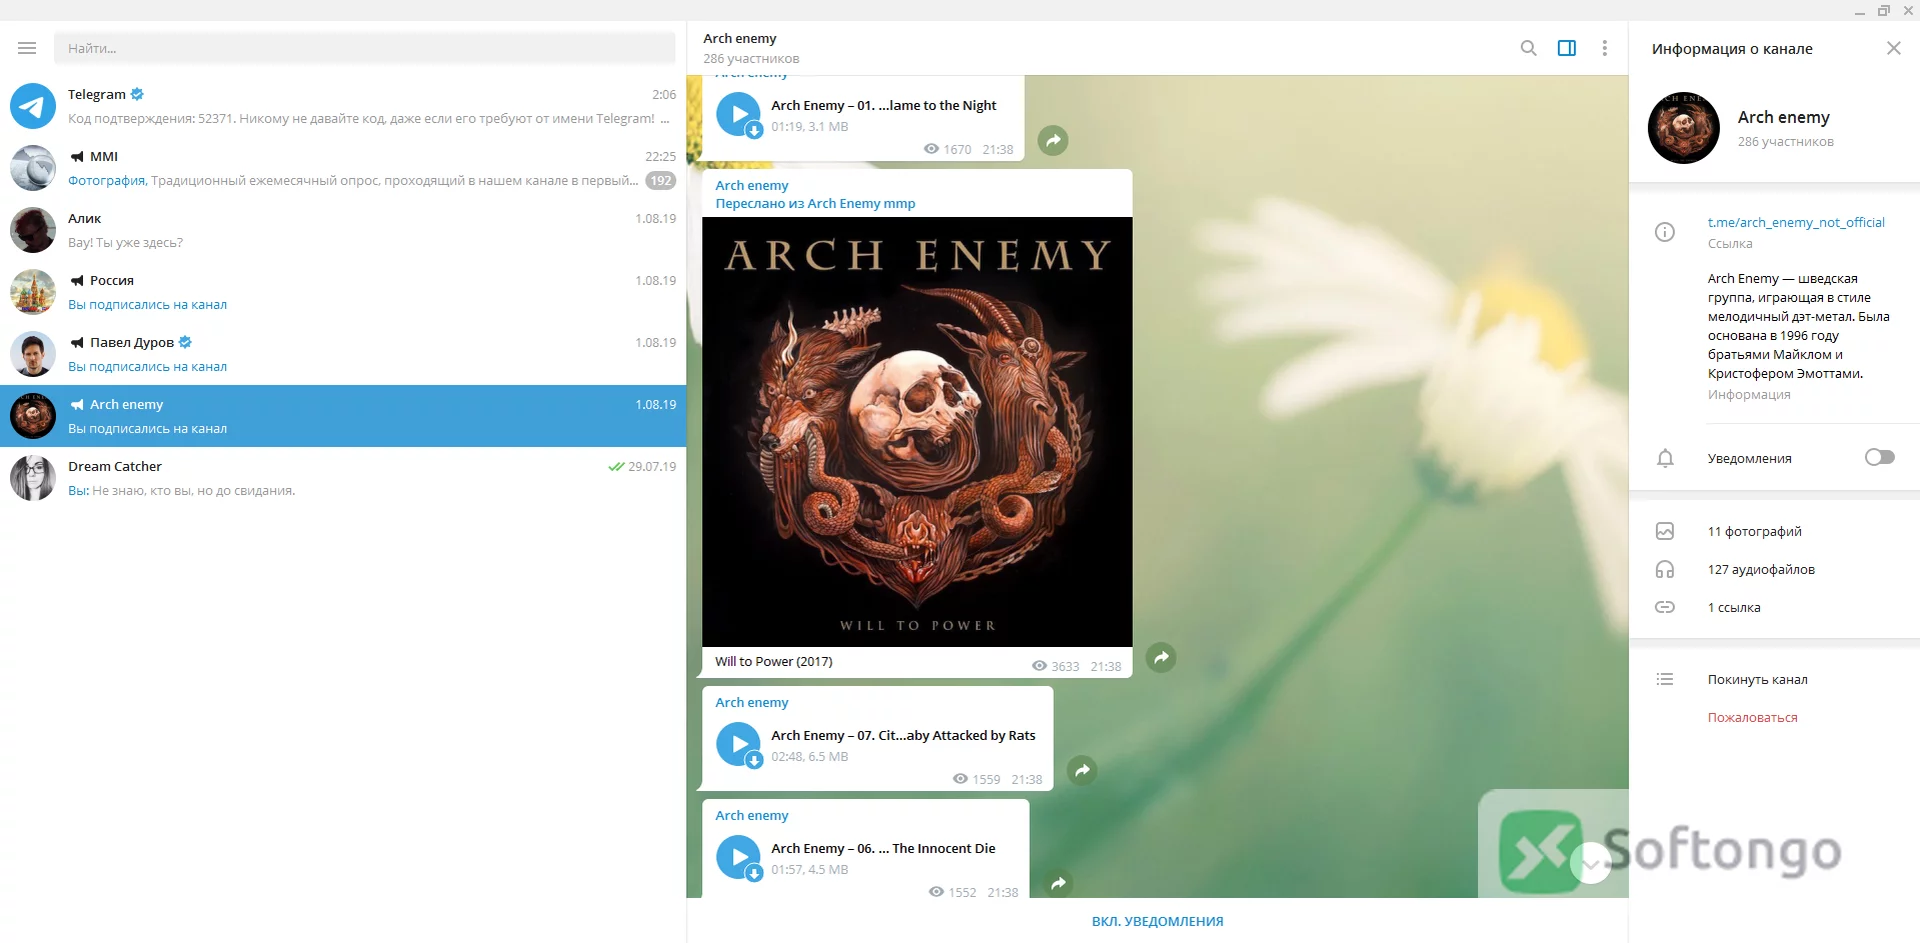The image size is (1920, 943).
Task: Click Пожаловаться to report channel
Action: coord(1752,717)
